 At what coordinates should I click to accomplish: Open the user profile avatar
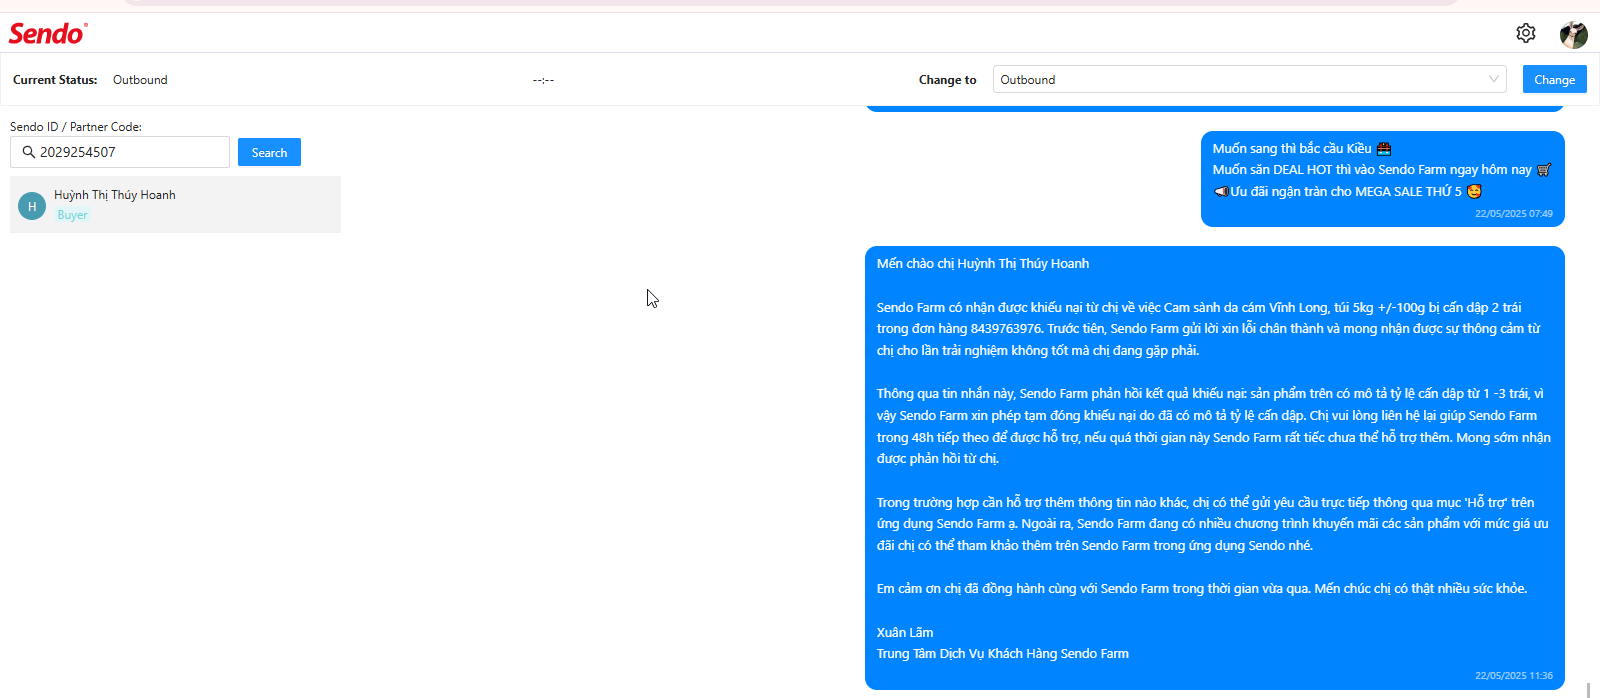(1574, 34)
